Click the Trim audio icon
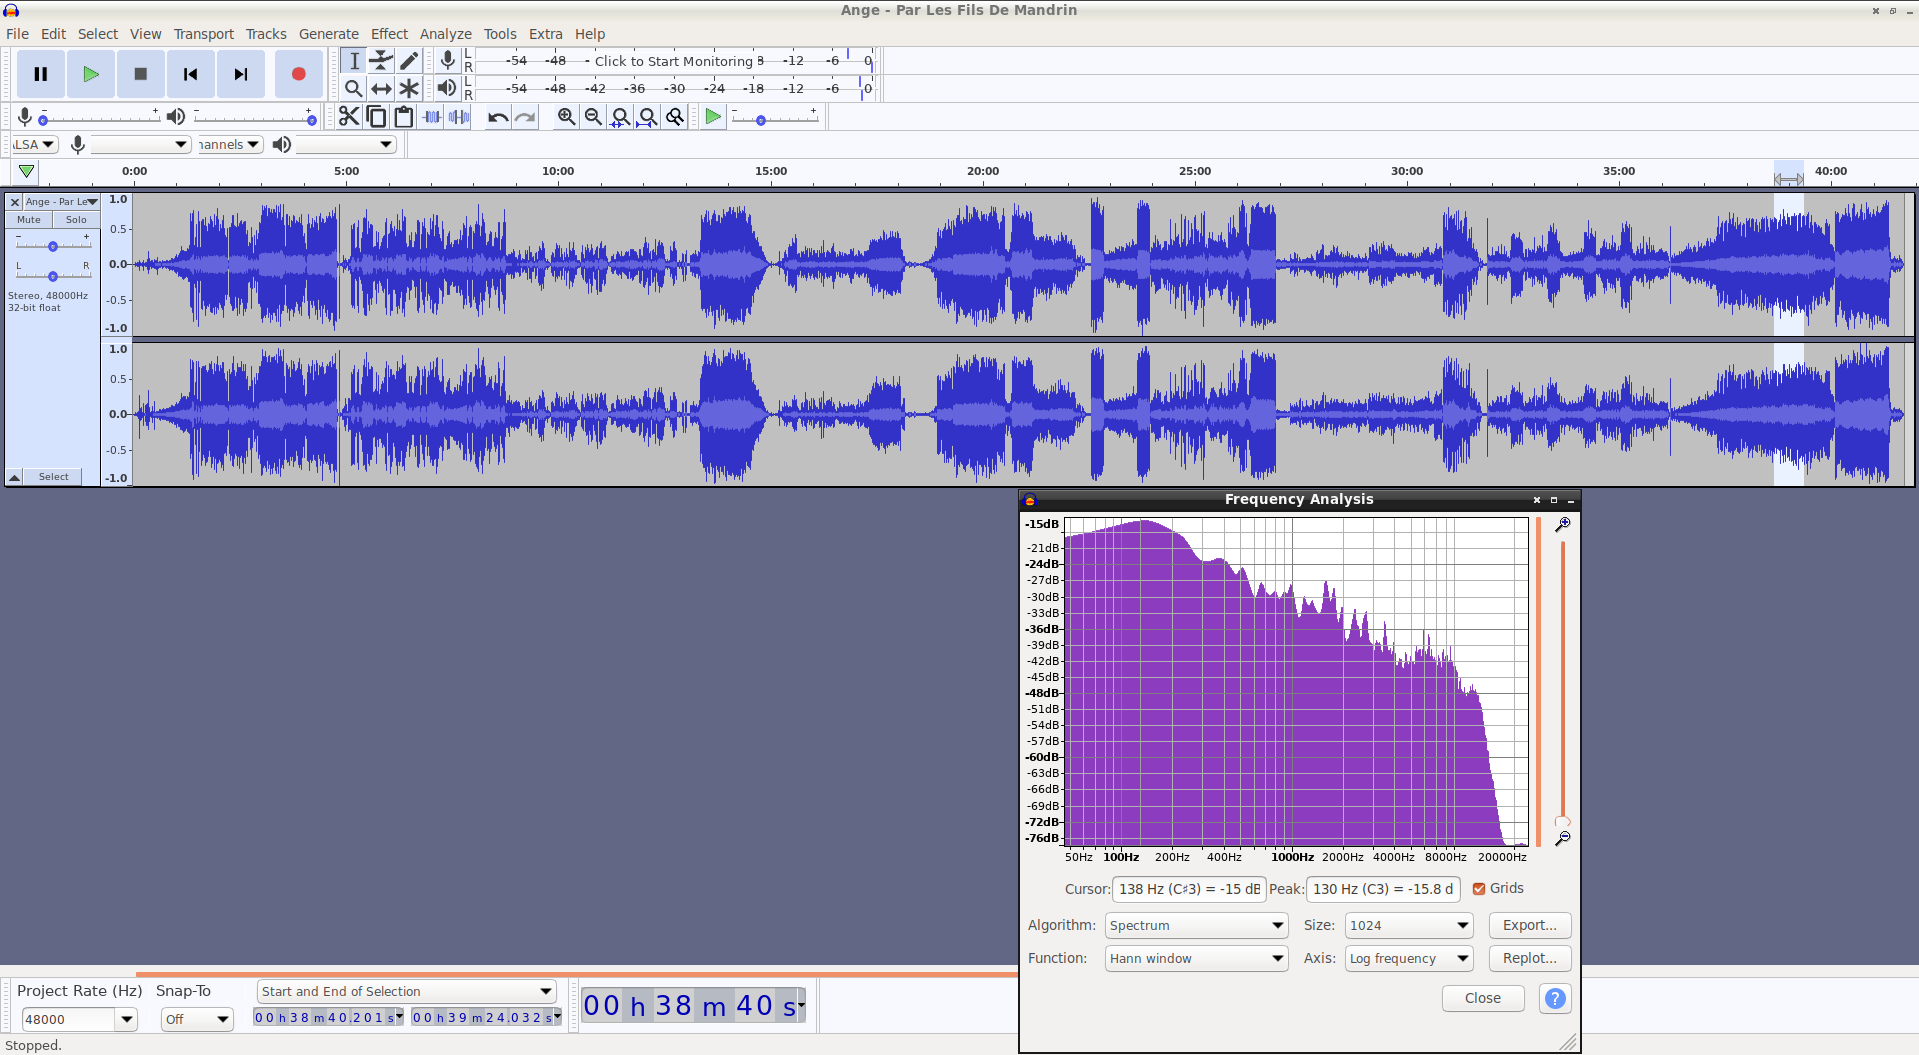This screenshot has height=1055, width=1919. tap(431, 117)
